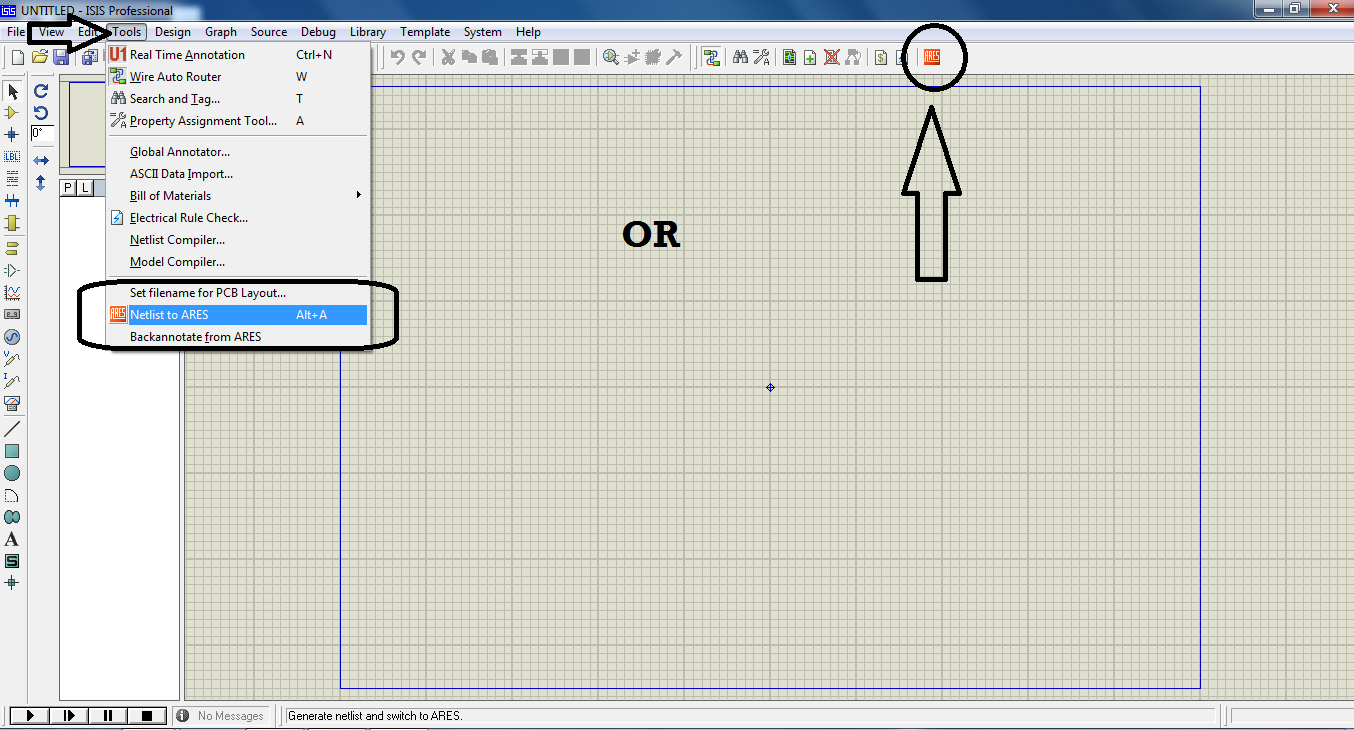Toggle Wire Auto Router toolbar icon

click(x=712, y=57)
